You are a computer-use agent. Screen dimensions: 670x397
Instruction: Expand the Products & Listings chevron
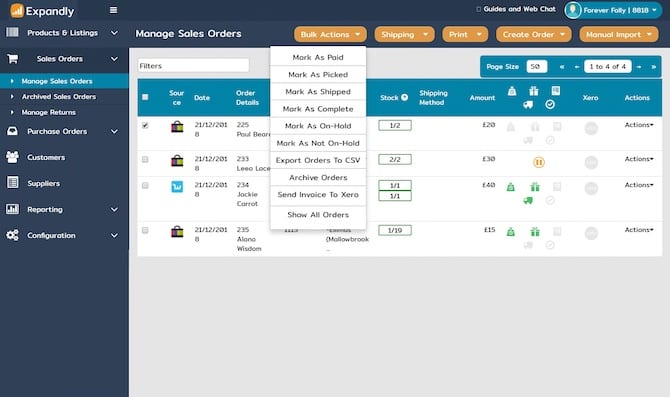pyautogui.click(x=114, y=32)
